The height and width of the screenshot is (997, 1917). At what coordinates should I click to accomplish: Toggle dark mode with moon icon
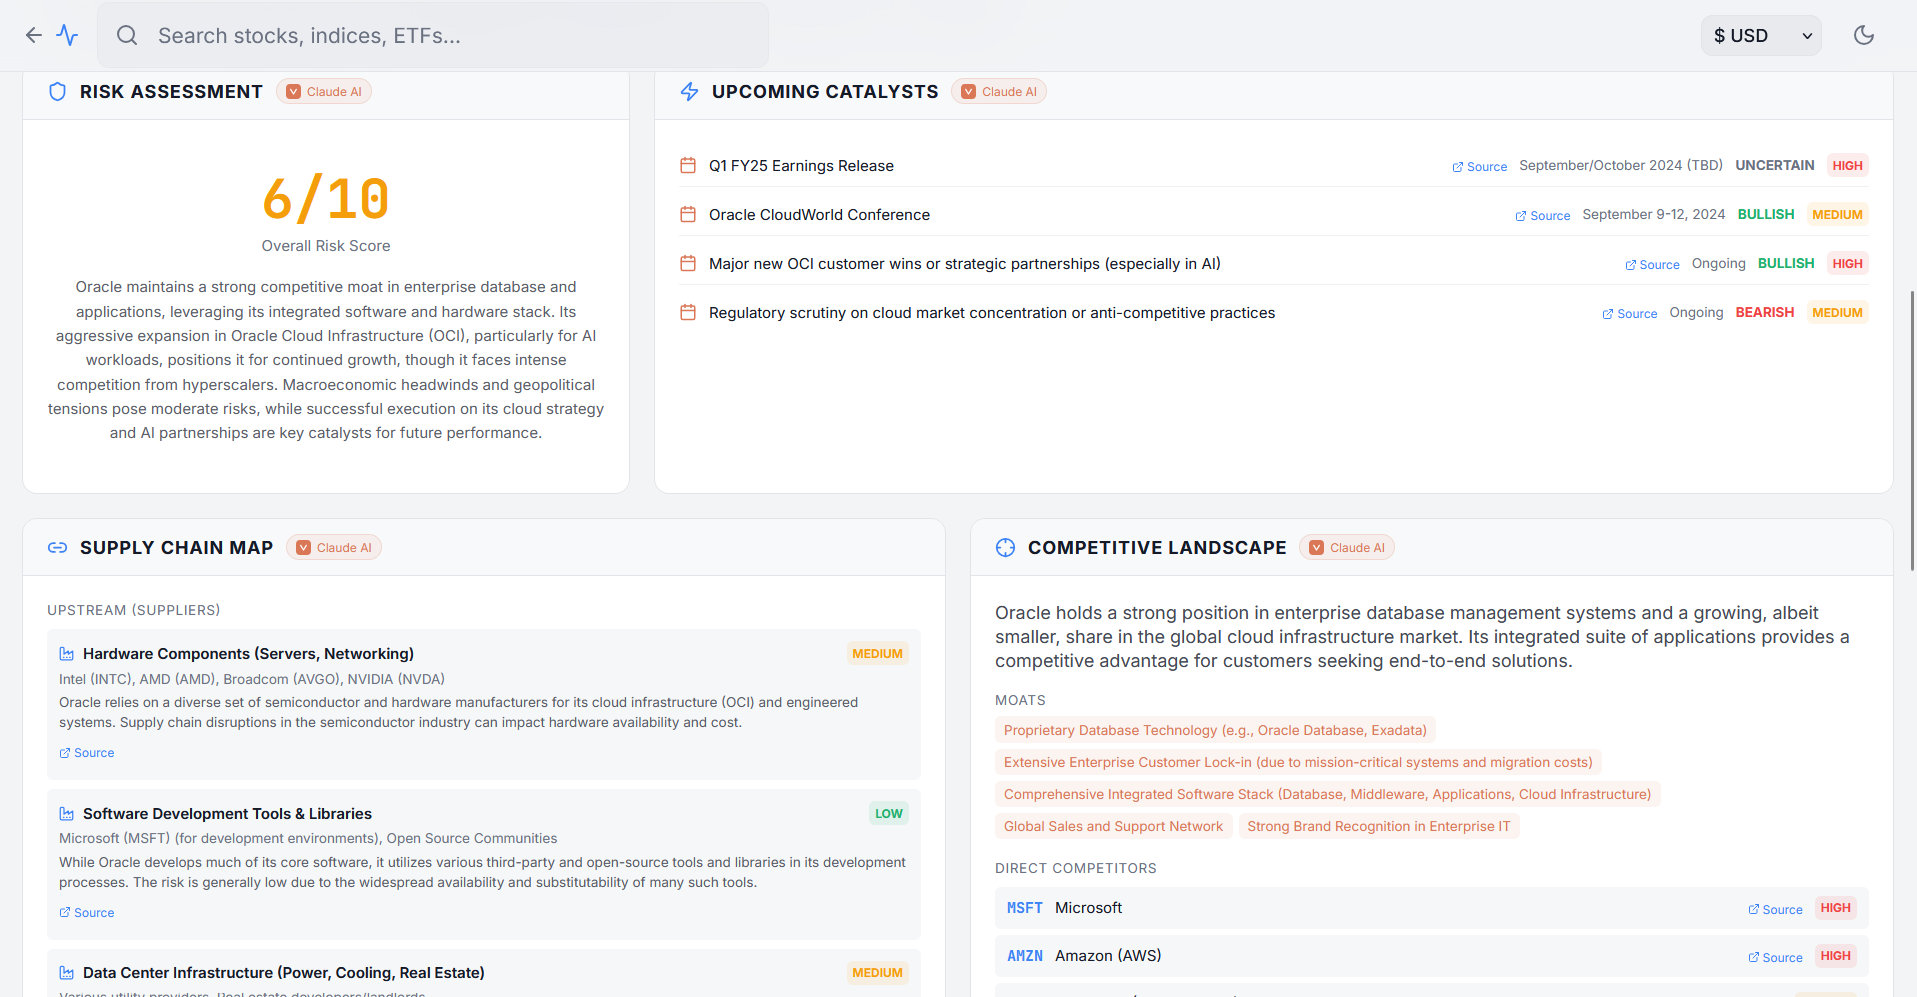tap(1864, 35)
